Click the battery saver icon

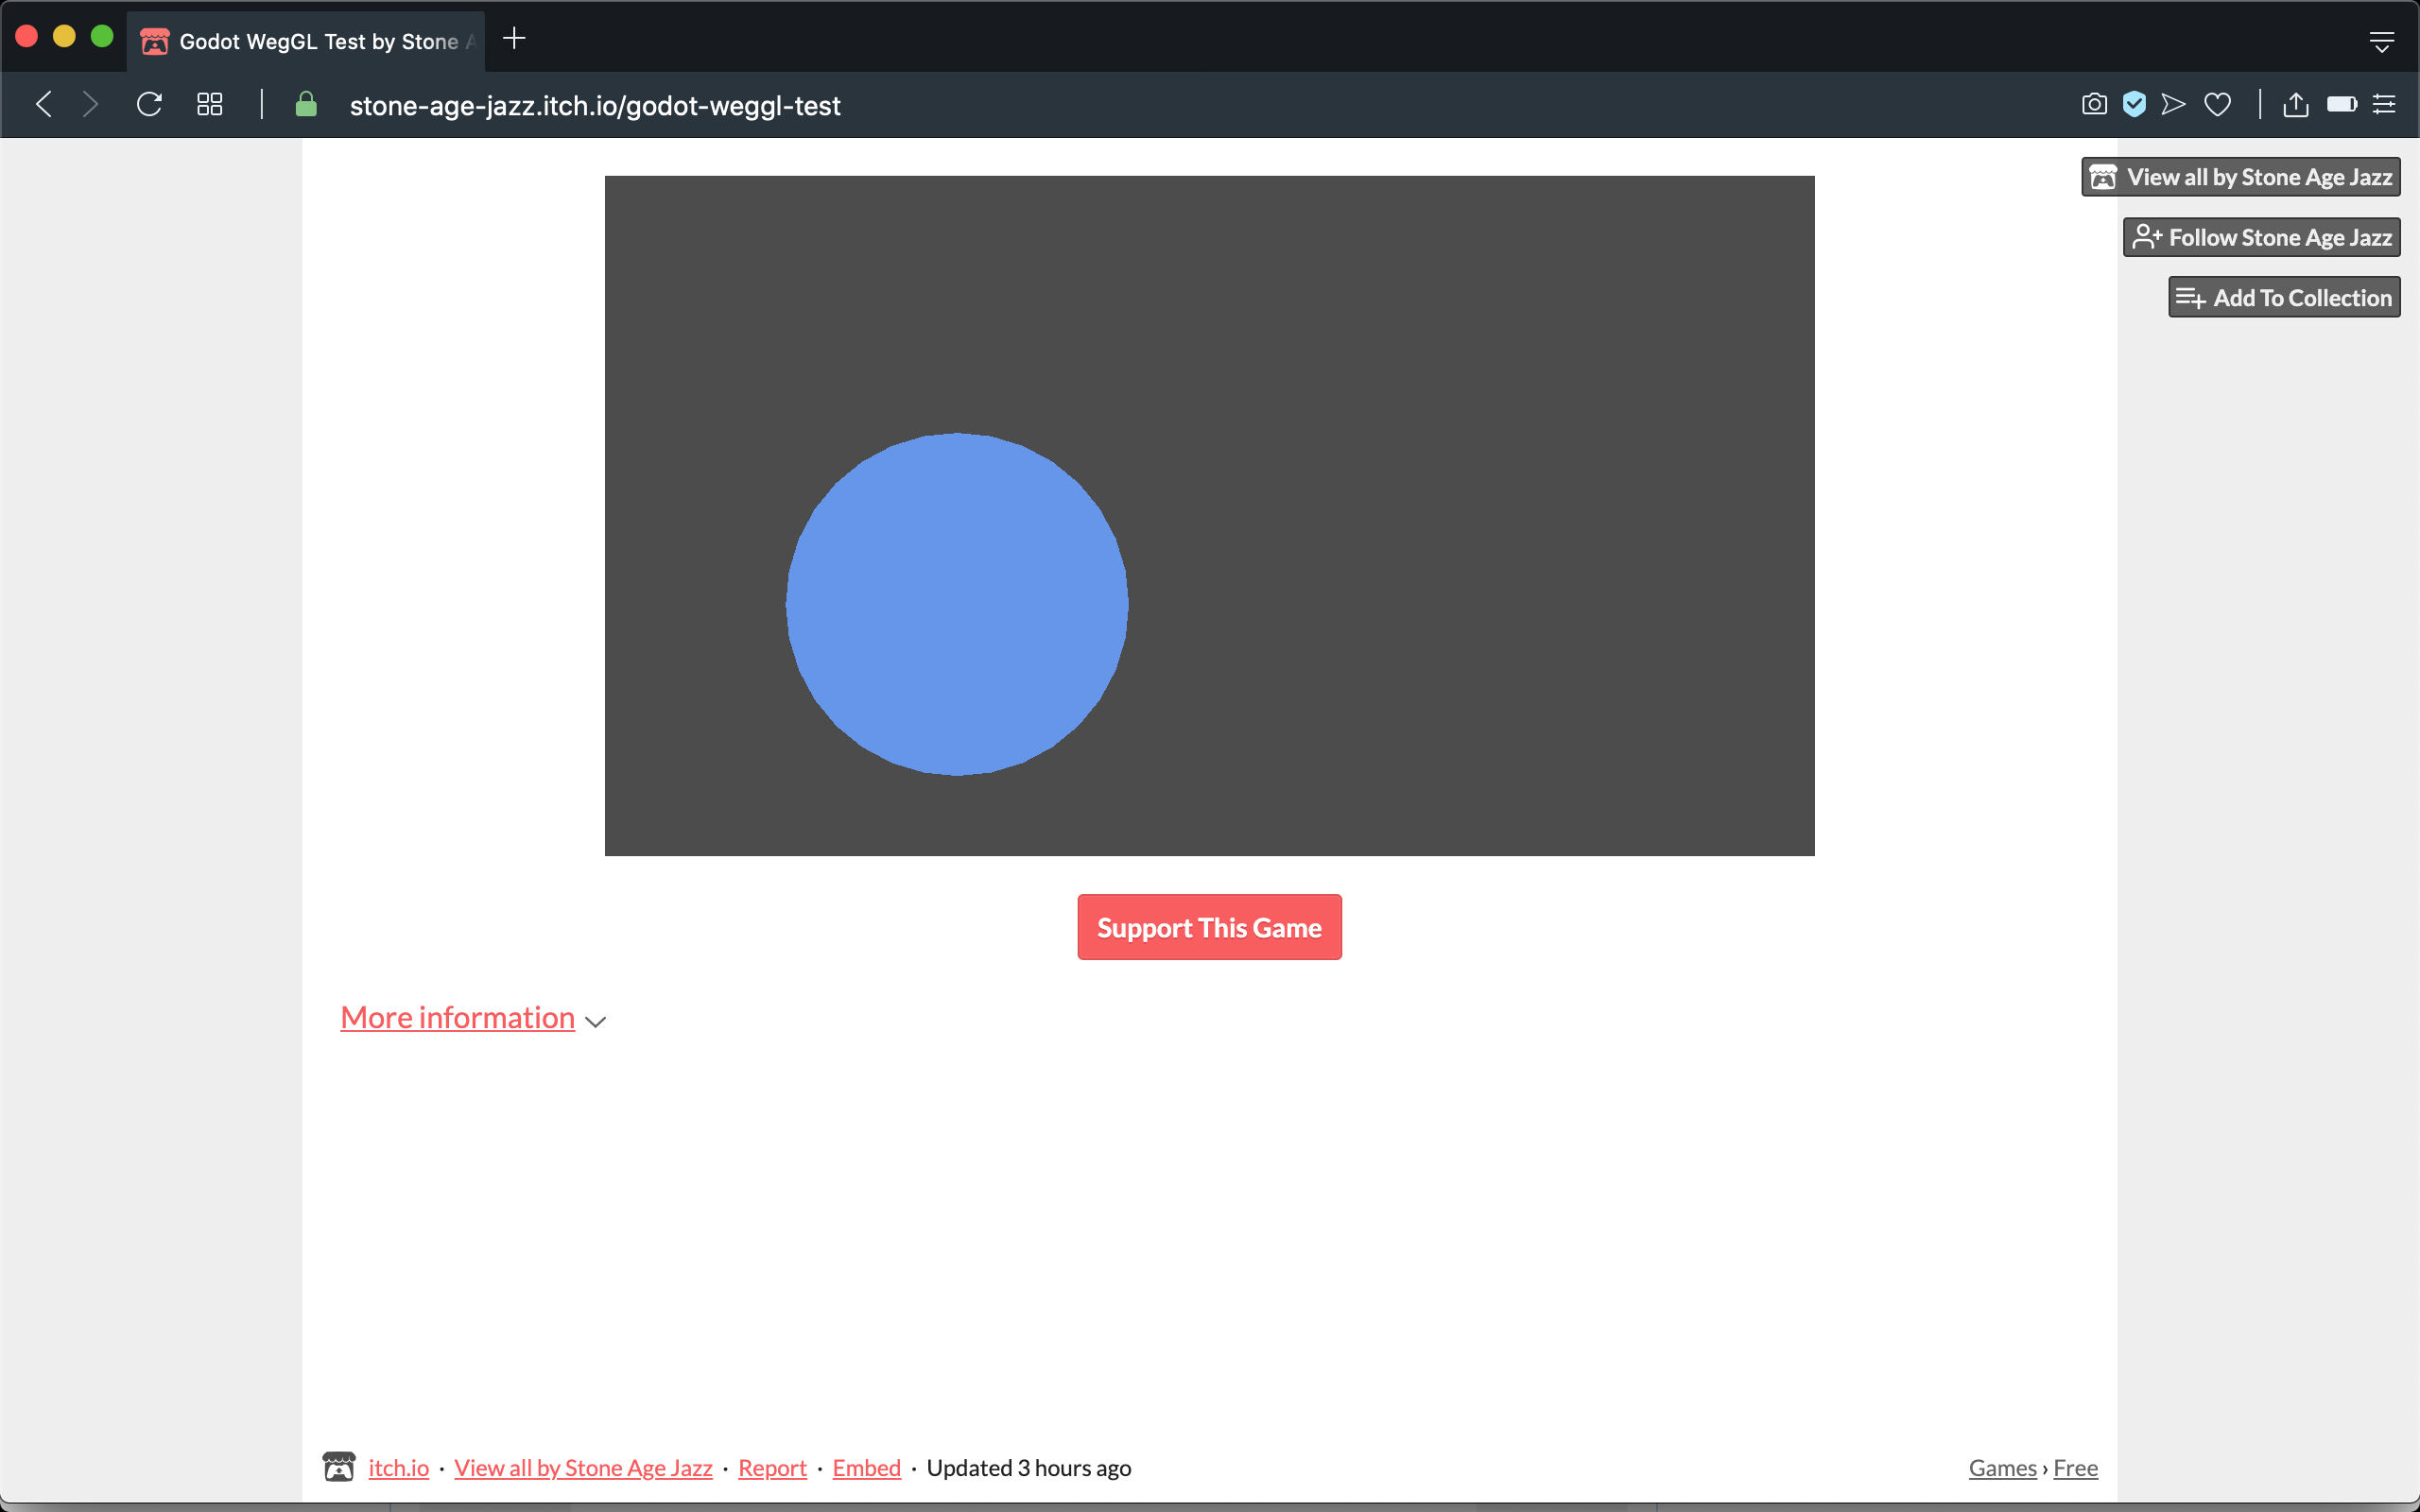coord(2342,104)
